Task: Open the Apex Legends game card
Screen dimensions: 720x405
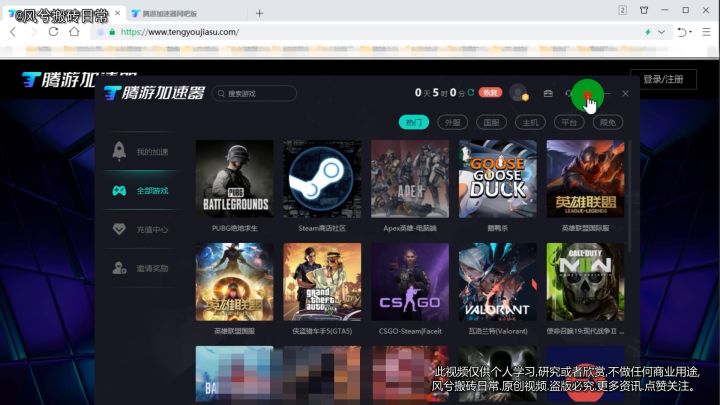Action: pyautogui.click(x=410, y=179)
